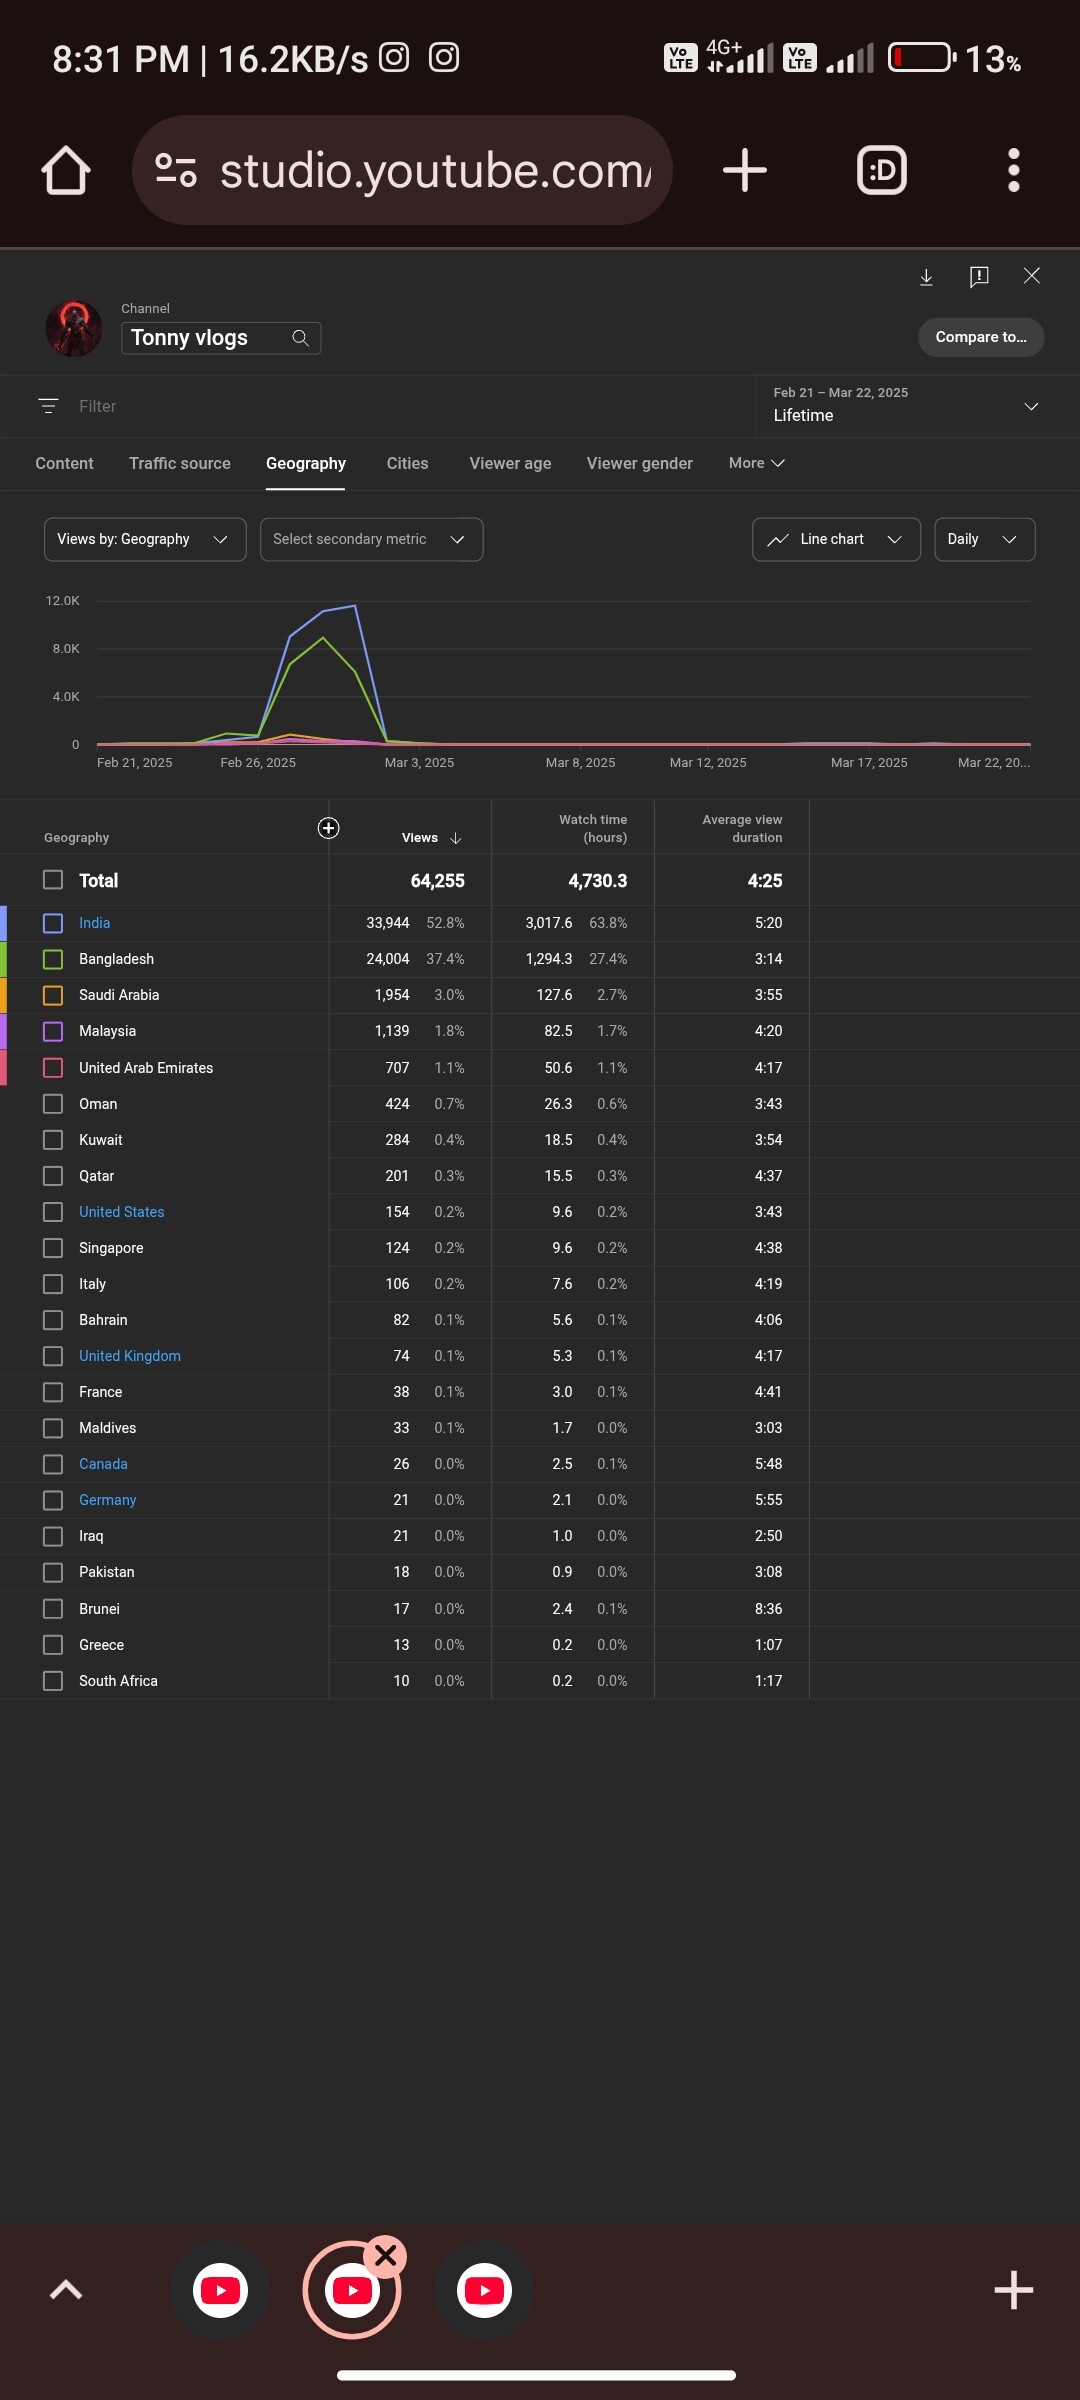The width and height of the screenshot is (1080, 2400).
Task: Open the Germany geography link
Action: (x=108, y=1500)
